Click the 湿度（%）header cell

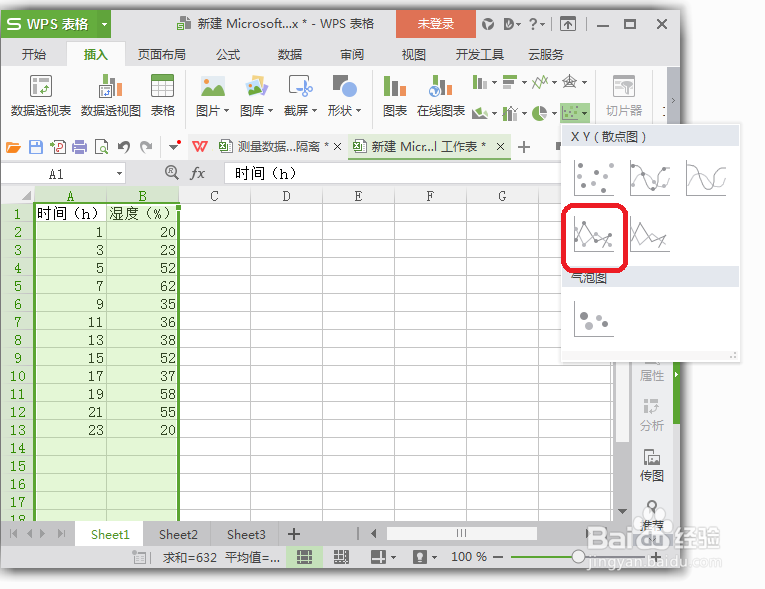tap(142, 213)
